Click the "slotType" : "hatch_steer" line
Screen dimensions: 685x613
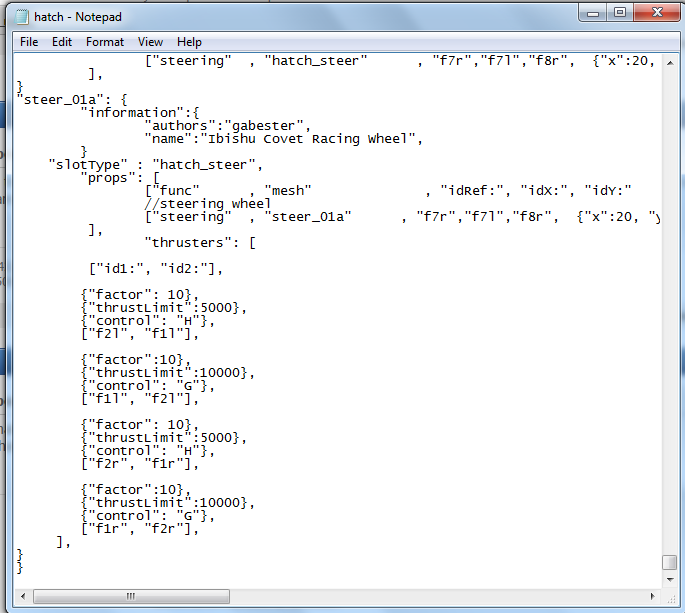[156, 165]
